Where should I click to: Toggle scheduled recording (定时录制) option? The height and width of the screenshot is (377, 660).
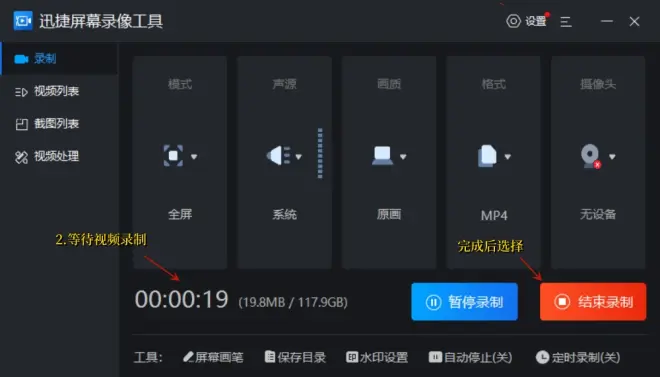(578, 357)
